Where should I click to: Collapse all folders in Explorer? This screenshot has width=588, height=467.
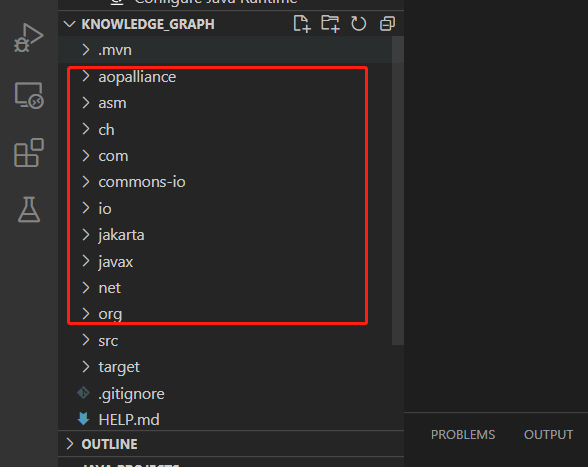pos(387,24)
